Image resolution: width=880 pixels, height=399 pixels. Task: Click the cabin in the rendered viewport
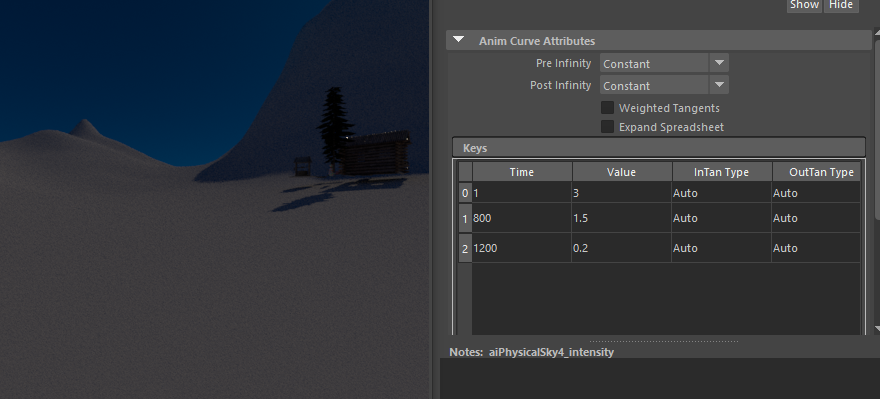374,153
